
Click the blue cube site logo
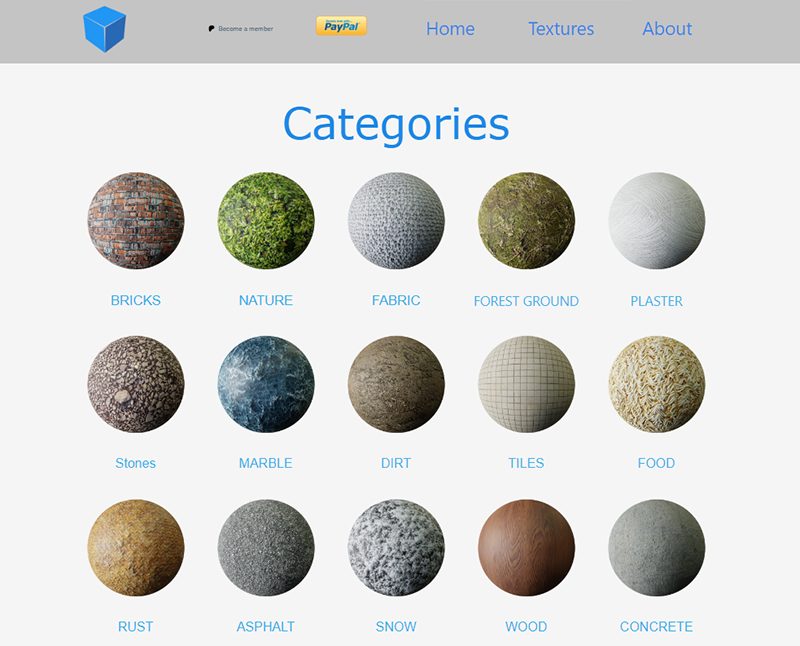[x=104, y=29]
